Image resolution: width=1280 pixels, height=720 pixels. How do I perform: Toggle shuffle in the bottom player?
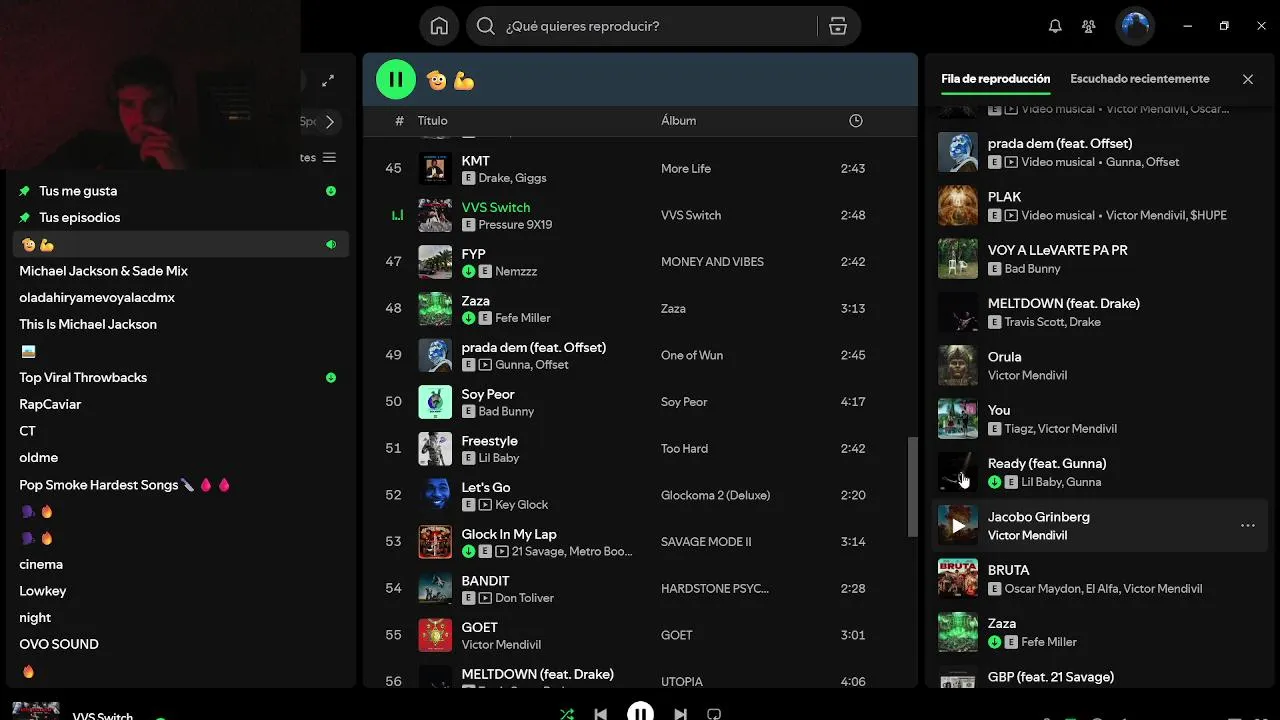click(567, 714)
